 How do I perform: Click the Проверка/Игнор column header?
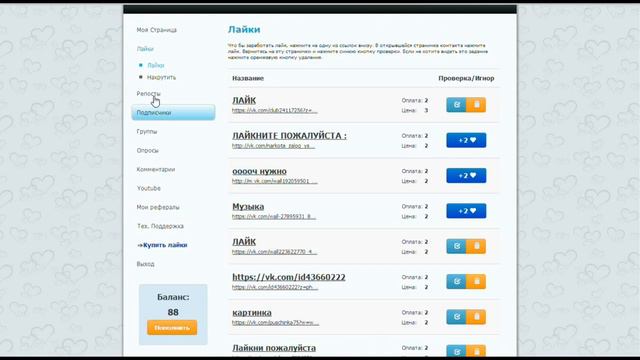(466, 78)
